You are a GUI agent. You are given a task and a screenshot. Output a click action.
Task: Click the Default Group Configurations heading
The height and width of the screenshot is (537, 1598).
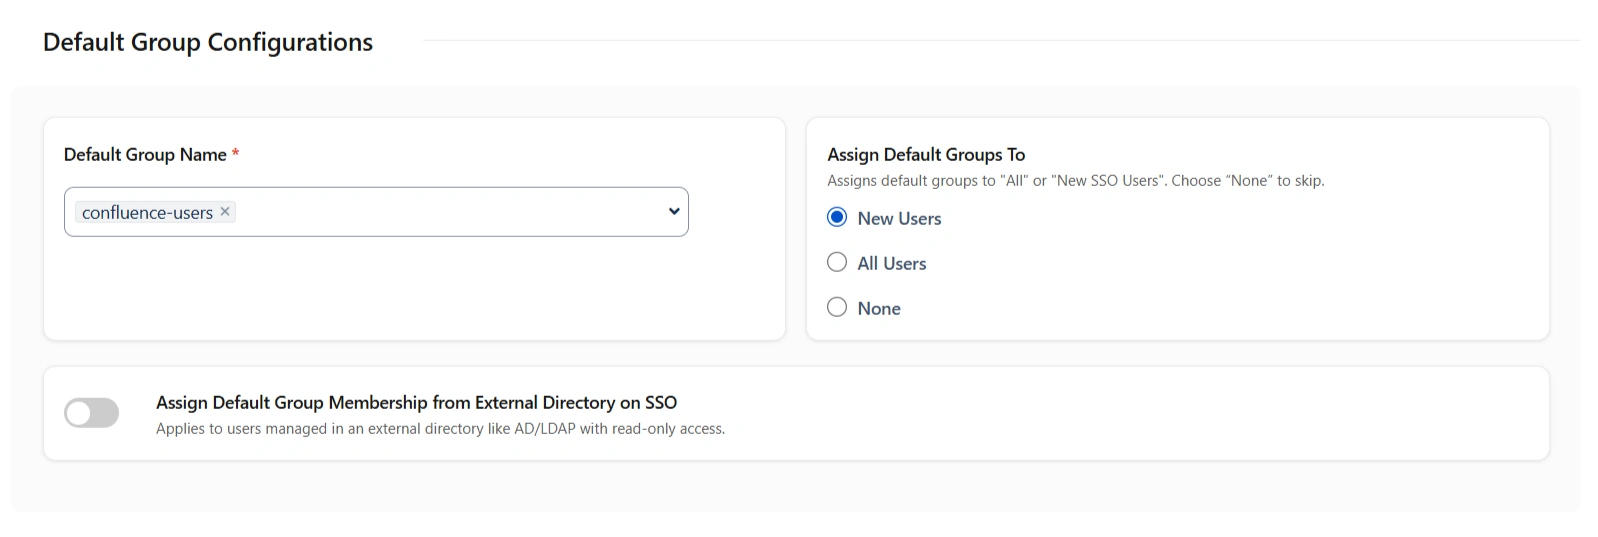(x=208, y=42)
